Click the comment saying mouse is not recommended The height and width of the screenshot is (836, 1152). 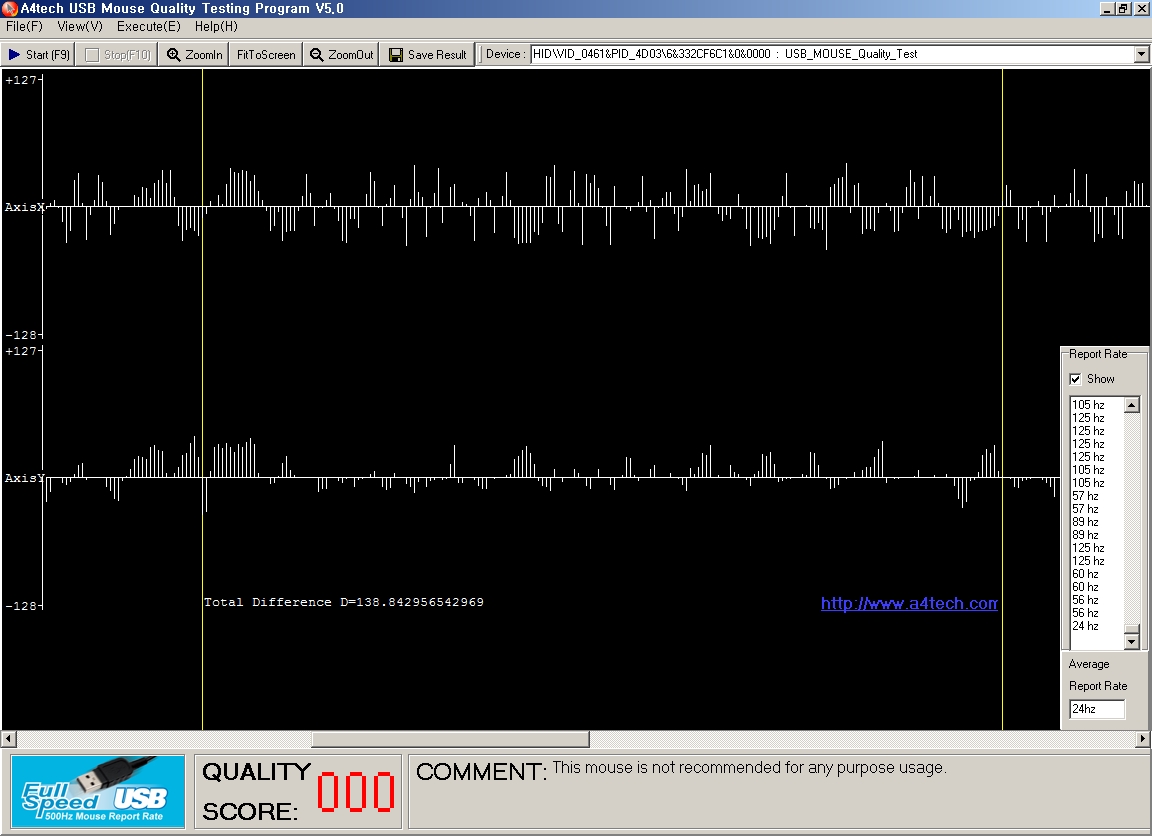pyautogui.click(x=749, y=768)
